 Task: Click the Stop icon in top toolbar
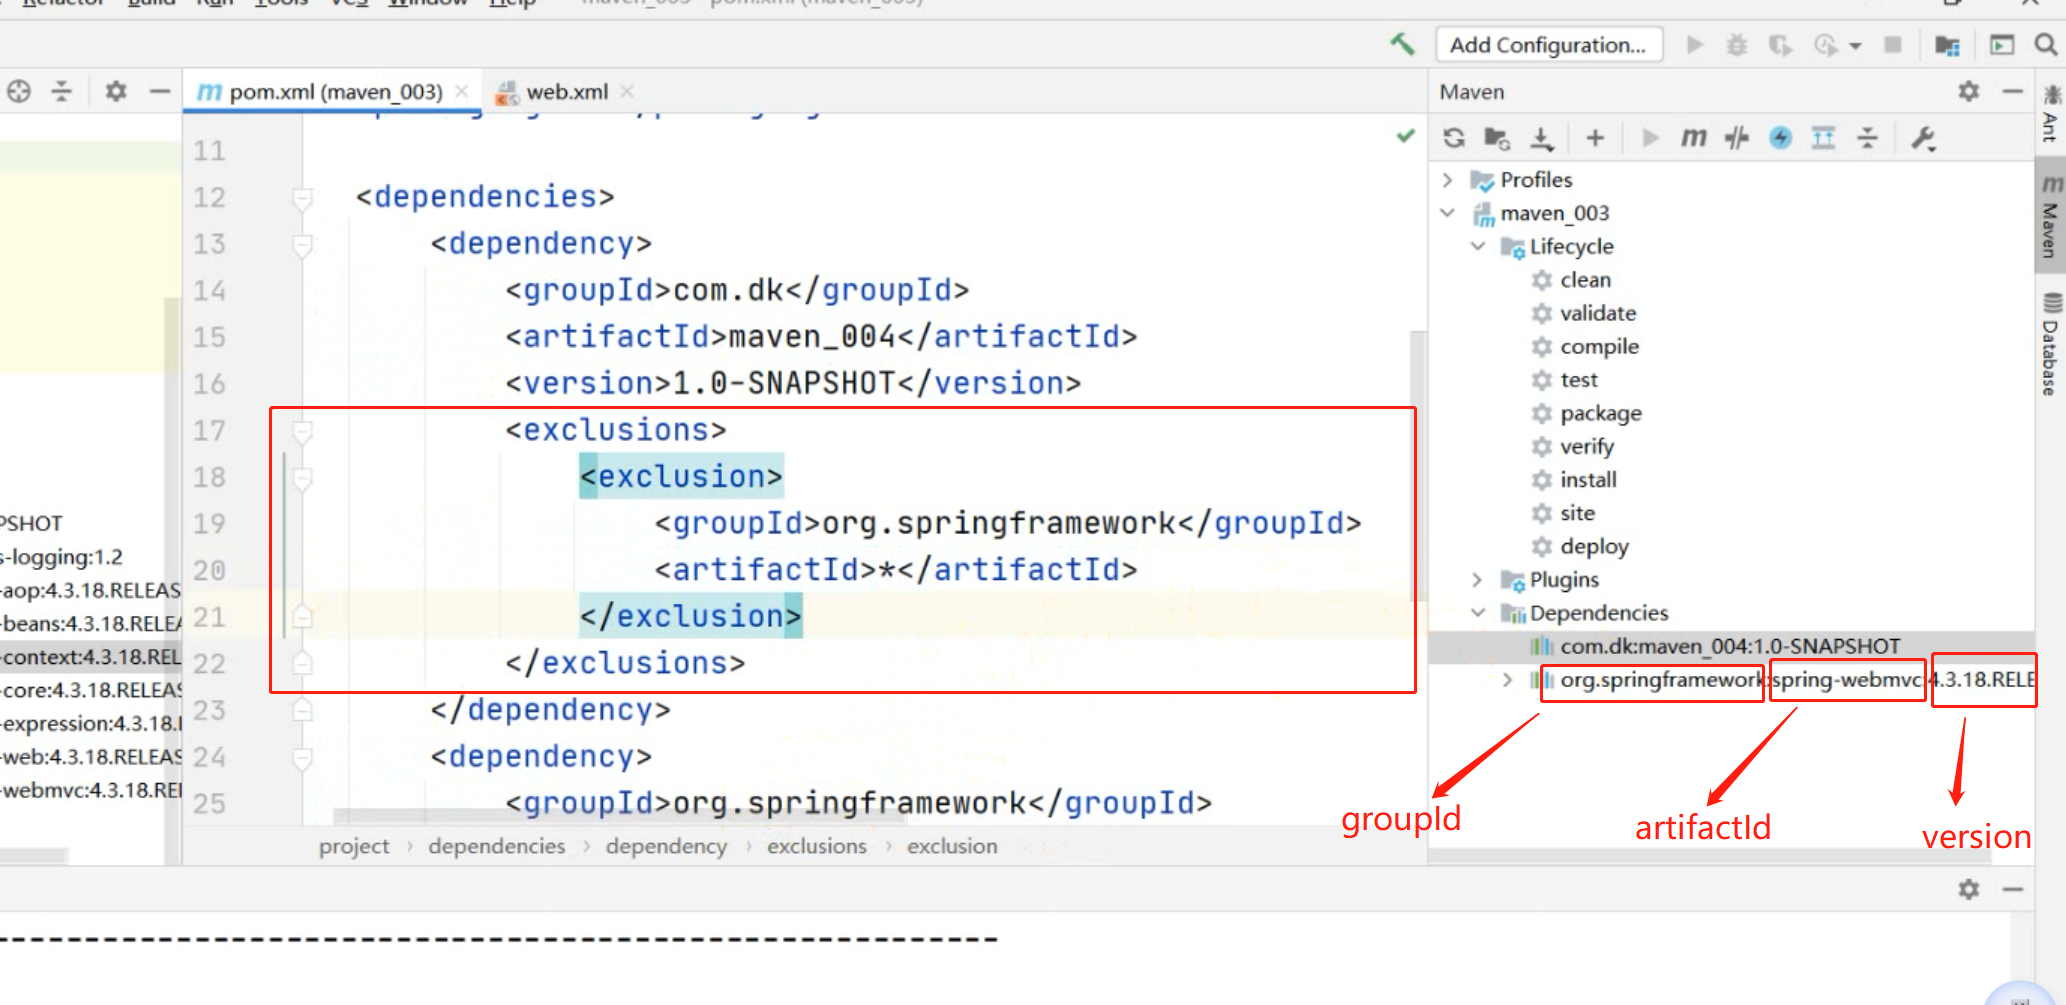coord(1892,45)
